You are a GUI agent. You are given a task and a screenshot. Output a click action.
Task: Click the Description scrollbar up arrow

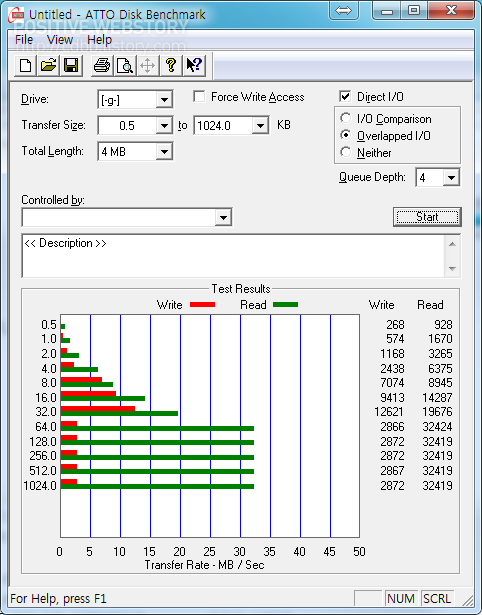pos(452,244)
